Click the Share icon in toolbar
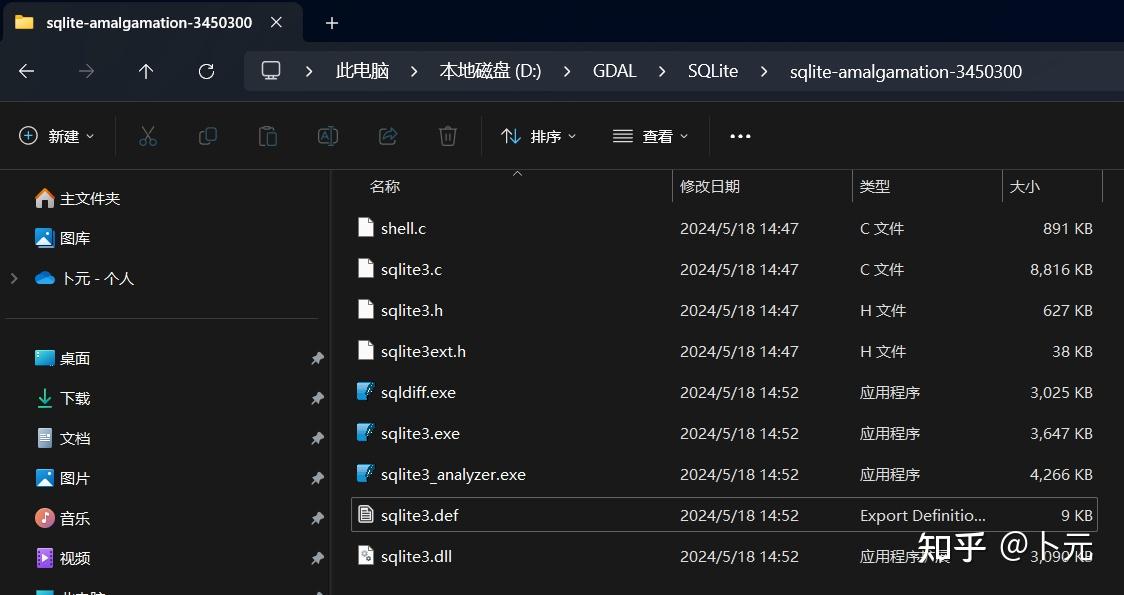Image resolution: width=1124 pixels, height=595 pixels. click(388, 136)
